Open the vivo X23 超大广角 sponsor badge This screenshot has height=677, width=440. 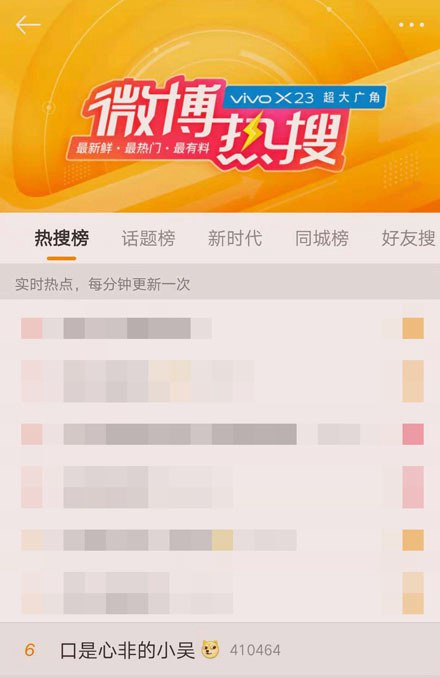[305, 98]
